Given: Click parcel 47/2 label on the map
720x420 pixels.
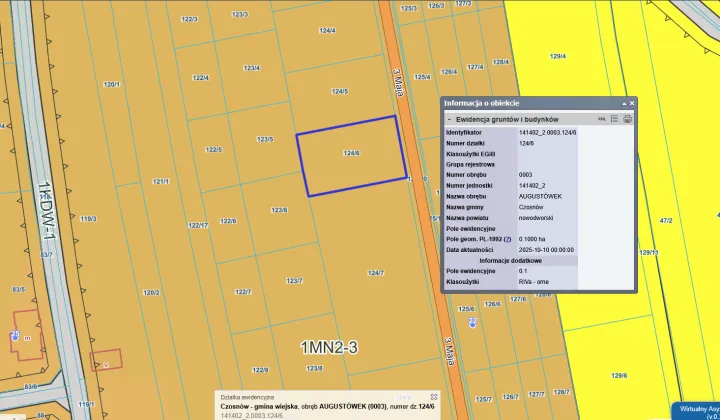Looking at the screenshot, I should click(666, 220).
